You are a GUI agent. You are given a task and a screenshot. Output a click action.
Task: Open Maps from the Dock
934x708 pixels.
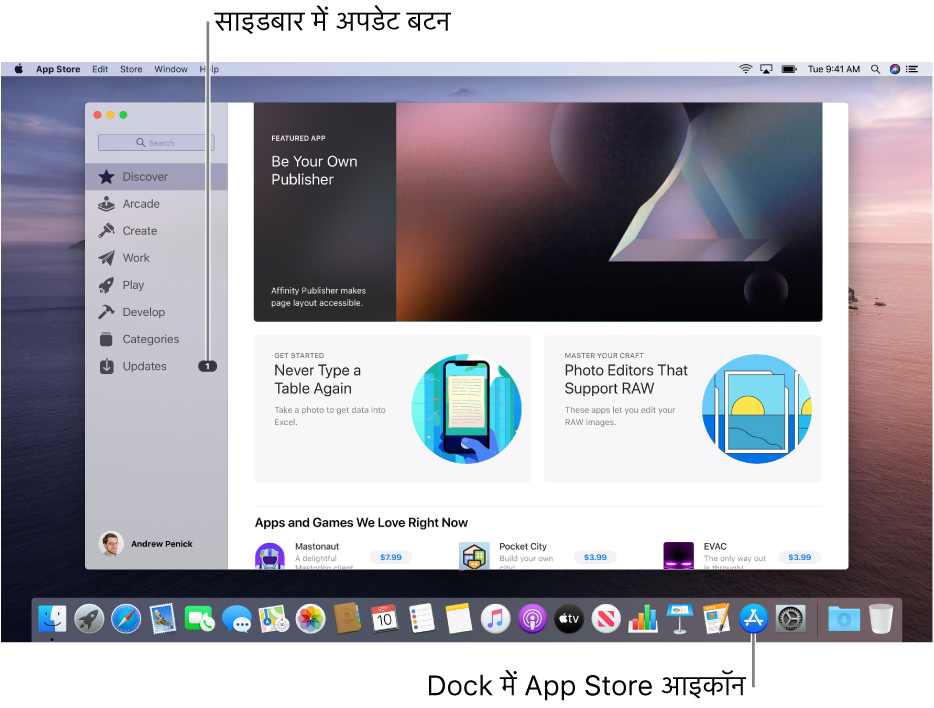[273, 619]
